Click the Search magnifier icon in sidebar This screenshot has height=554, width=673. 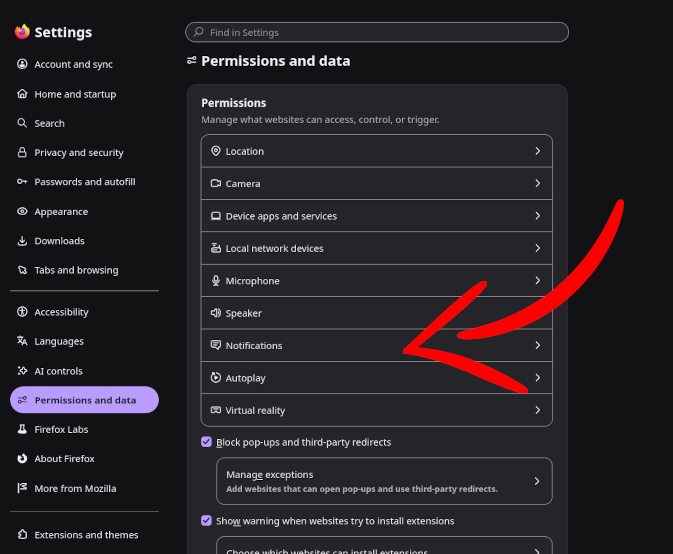pos(22,124)
